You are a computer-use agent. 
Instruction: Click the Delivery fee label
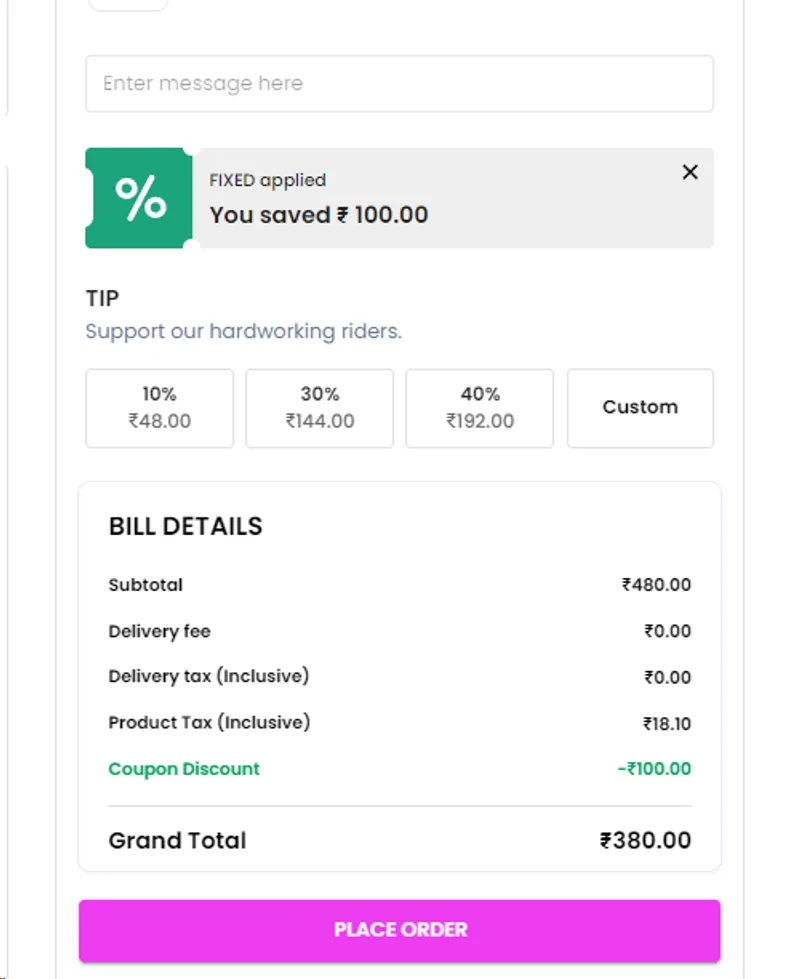pos(159,631)
